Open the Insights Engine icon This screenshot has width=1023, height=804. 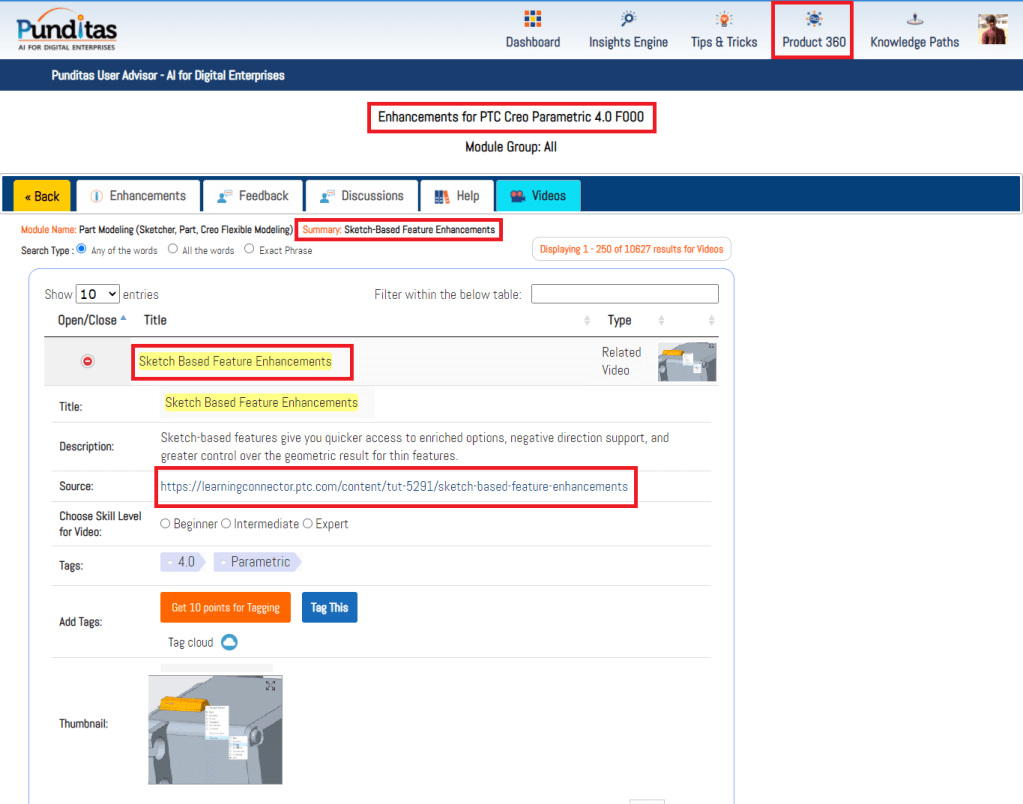(628, 19)
